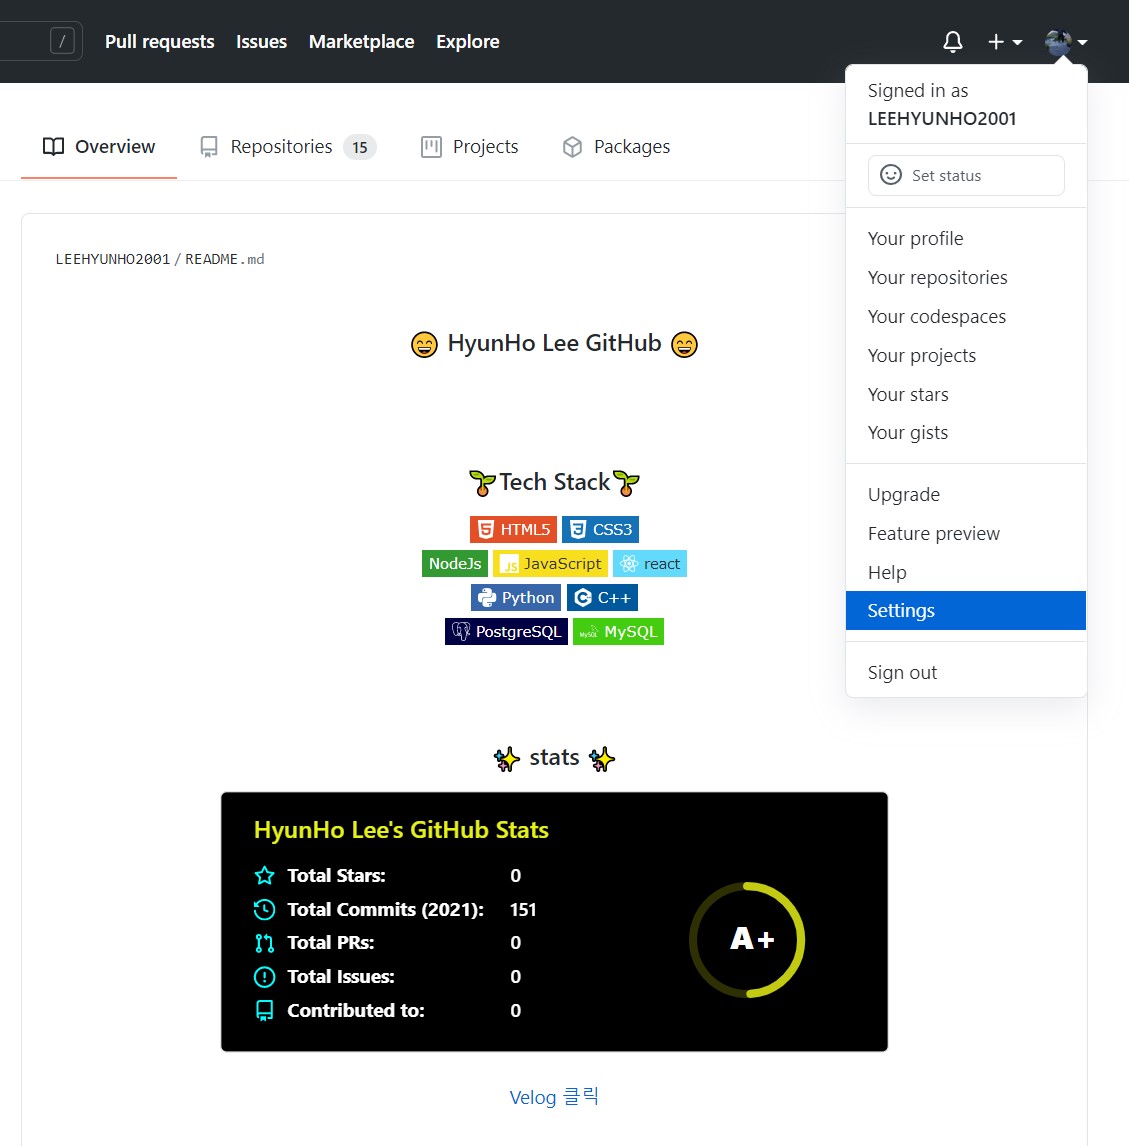Click the Packages box icon
This screenshot has height=1146, width=1129.
pos(572,146)
